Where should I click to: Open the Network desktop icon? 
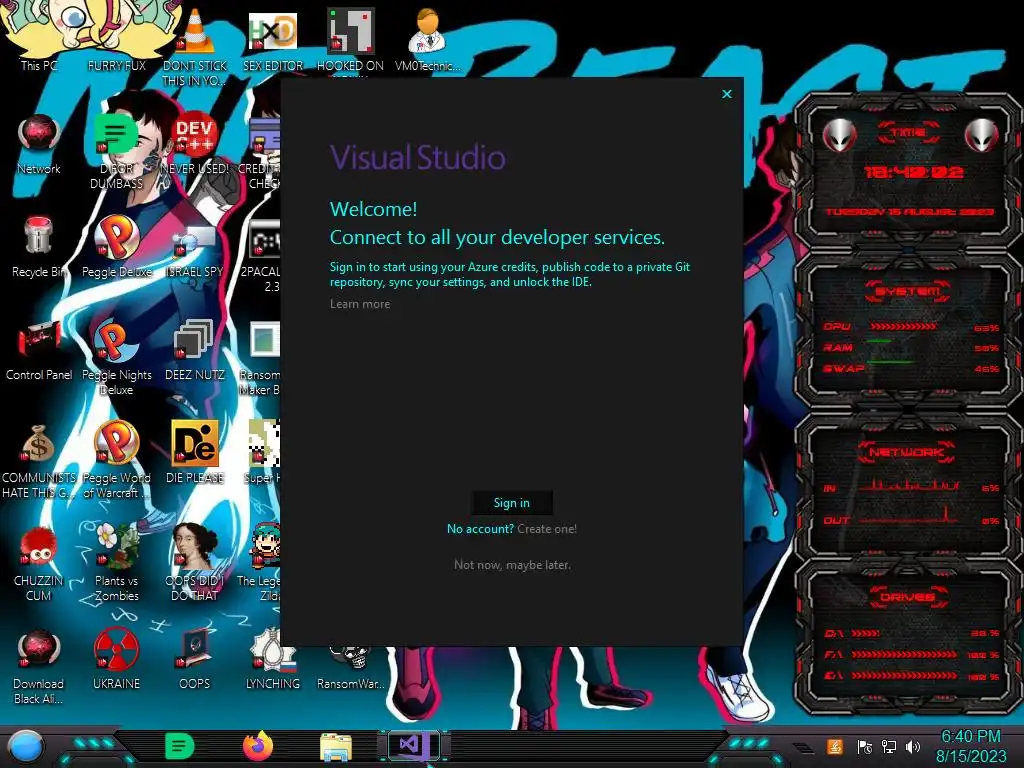click(x=39, y=144)
